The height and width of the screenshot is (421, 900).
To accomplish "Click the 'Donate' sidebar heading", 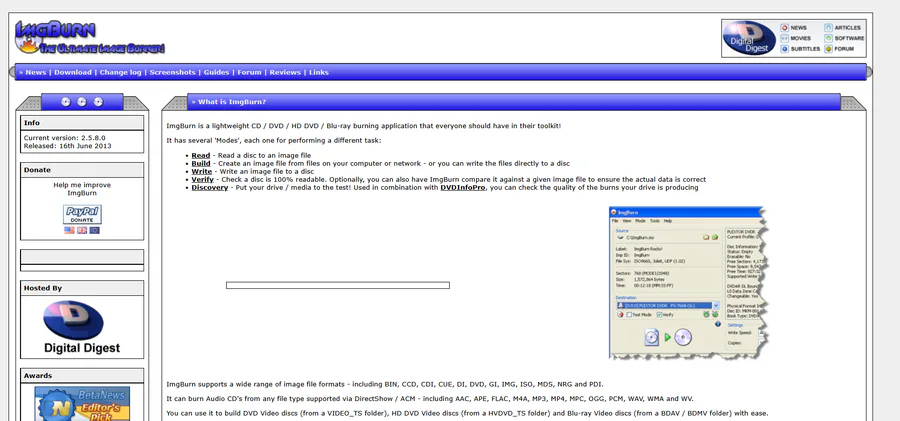I will click(x=82, y=170).
